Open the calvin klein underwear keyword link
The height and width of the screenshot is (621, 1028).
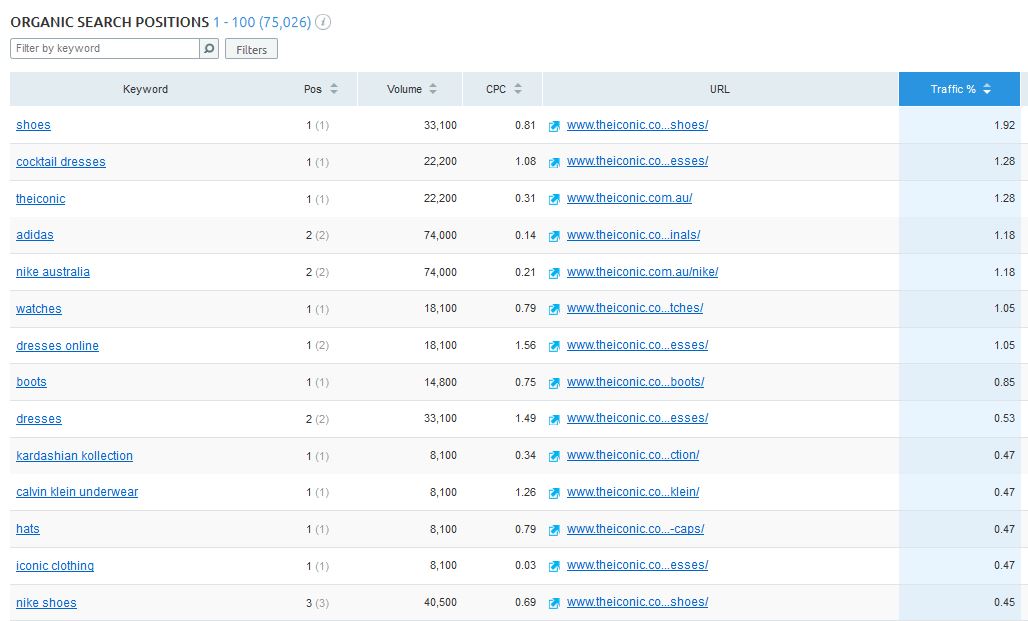pos(77,492)
